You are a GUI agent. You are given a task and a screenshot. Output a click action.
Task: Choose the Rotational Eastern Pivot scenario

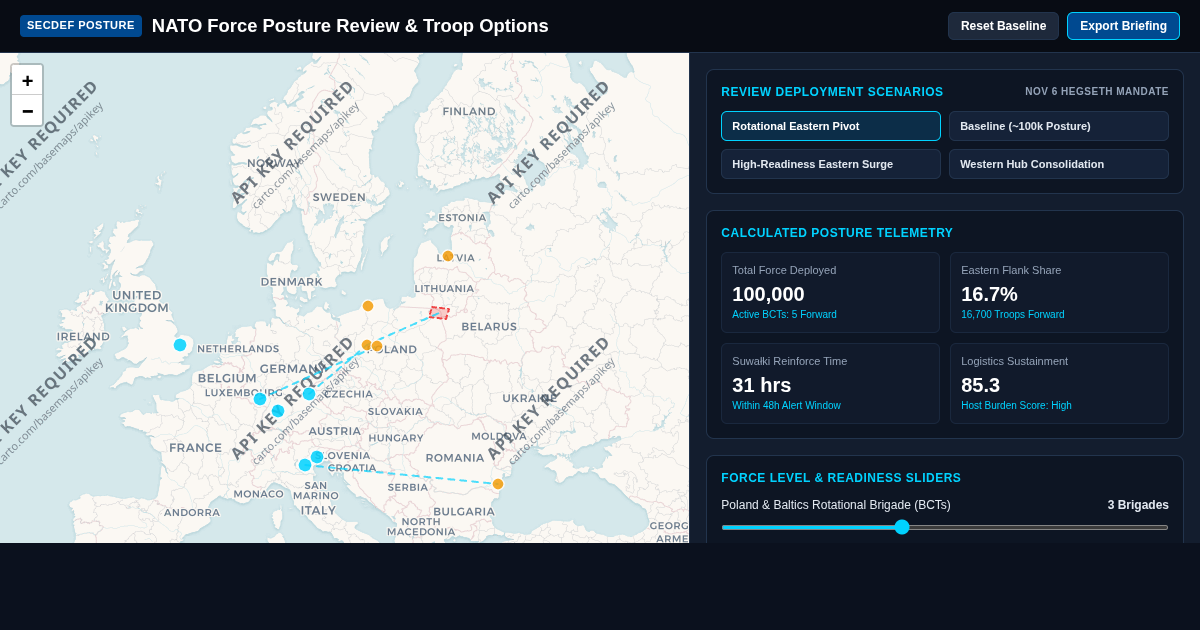831,126
